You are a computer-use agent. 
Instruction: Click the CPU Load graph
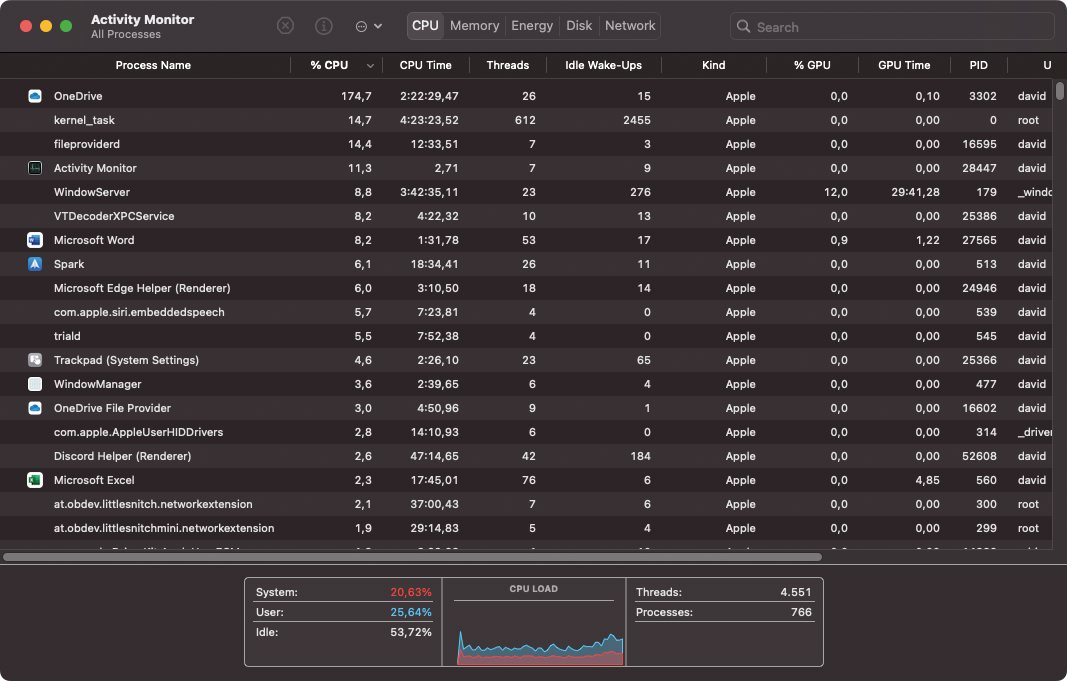click(x=540, y=648)
